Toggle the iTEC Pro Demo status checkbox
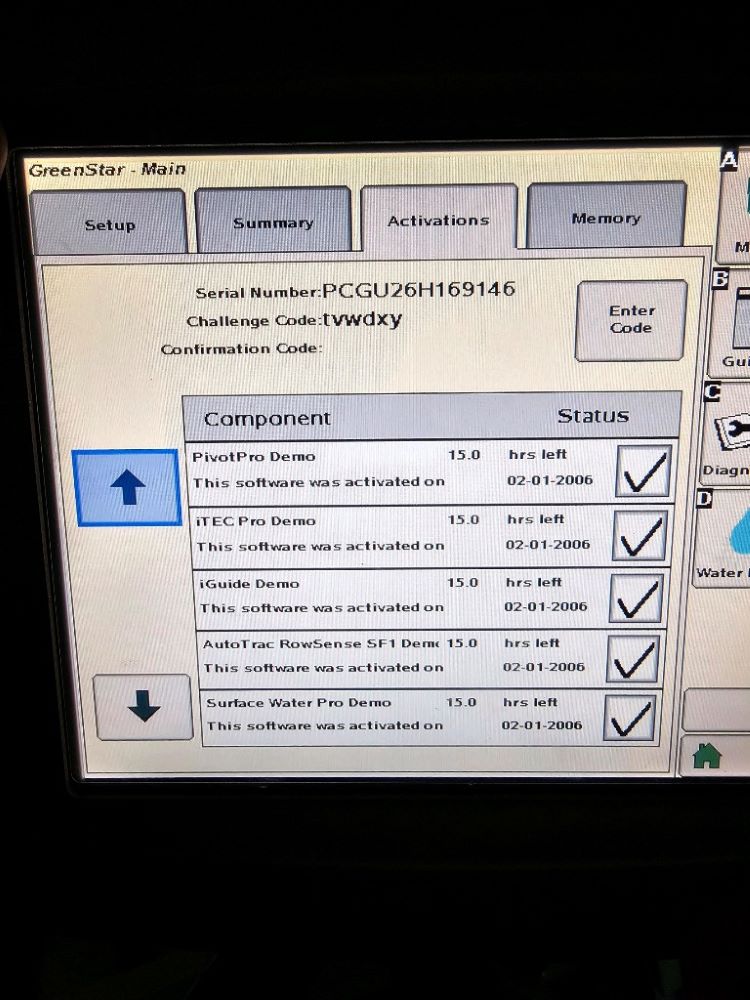This screenshot has width=750, height=1000. [640, 535]
